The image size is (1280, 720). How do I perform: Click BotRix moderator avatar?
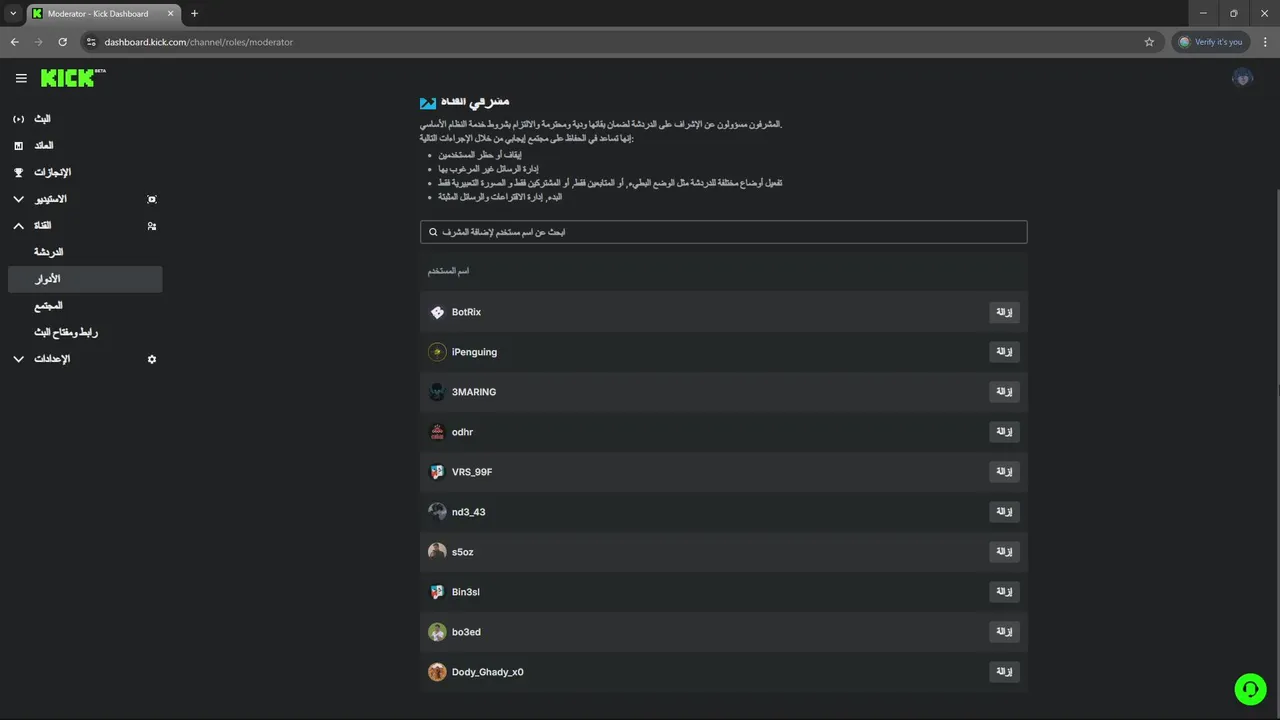437,312
